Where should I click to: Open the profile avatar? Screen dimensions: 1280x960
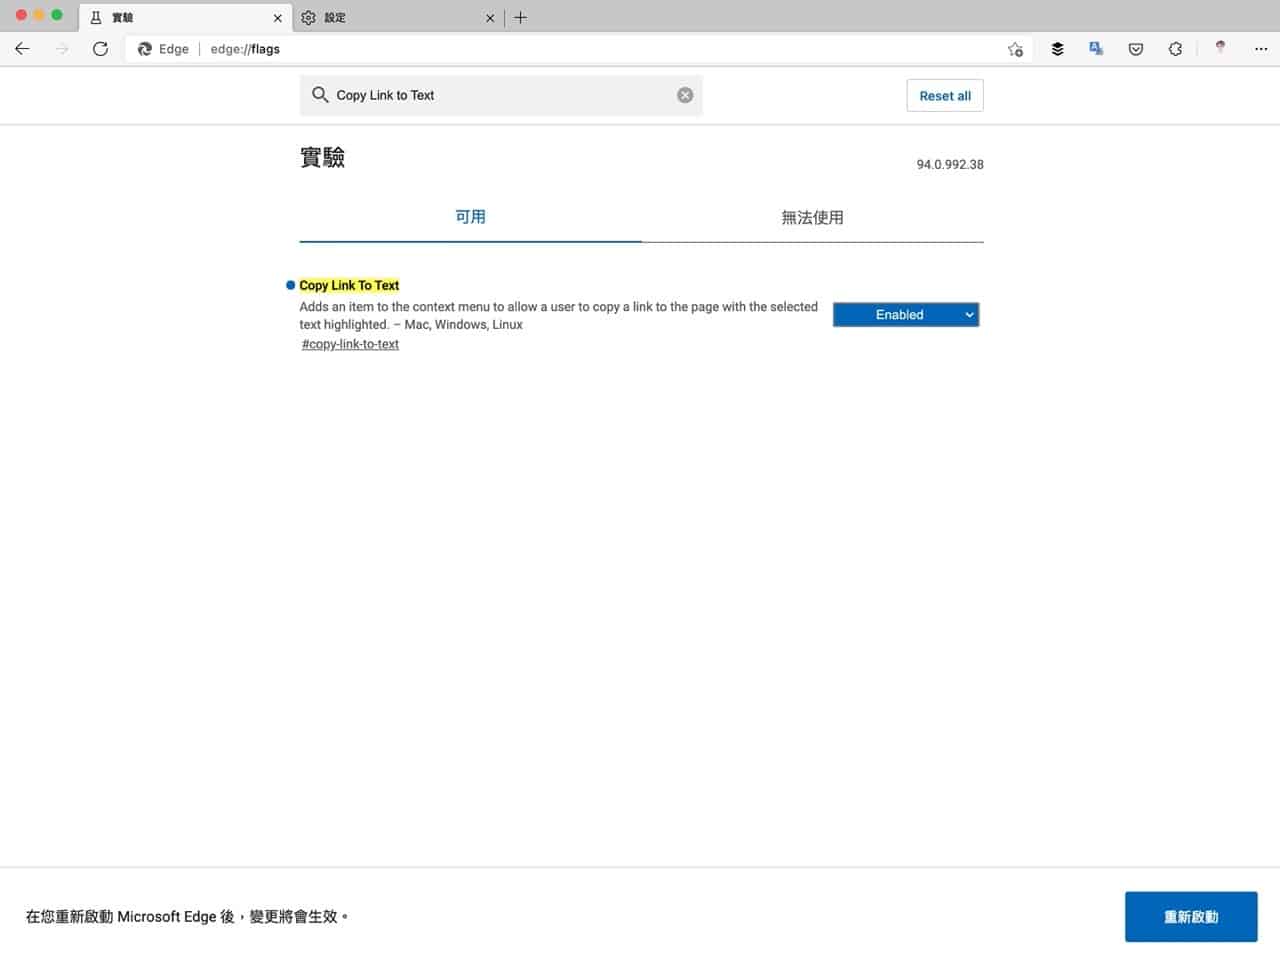coord(1220,47)
